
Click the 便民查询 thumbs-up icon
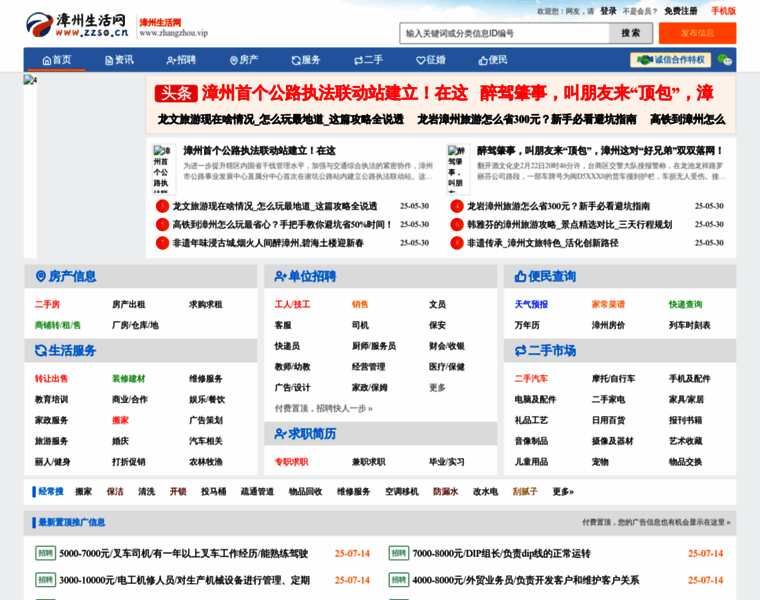[x=521, y=277]
